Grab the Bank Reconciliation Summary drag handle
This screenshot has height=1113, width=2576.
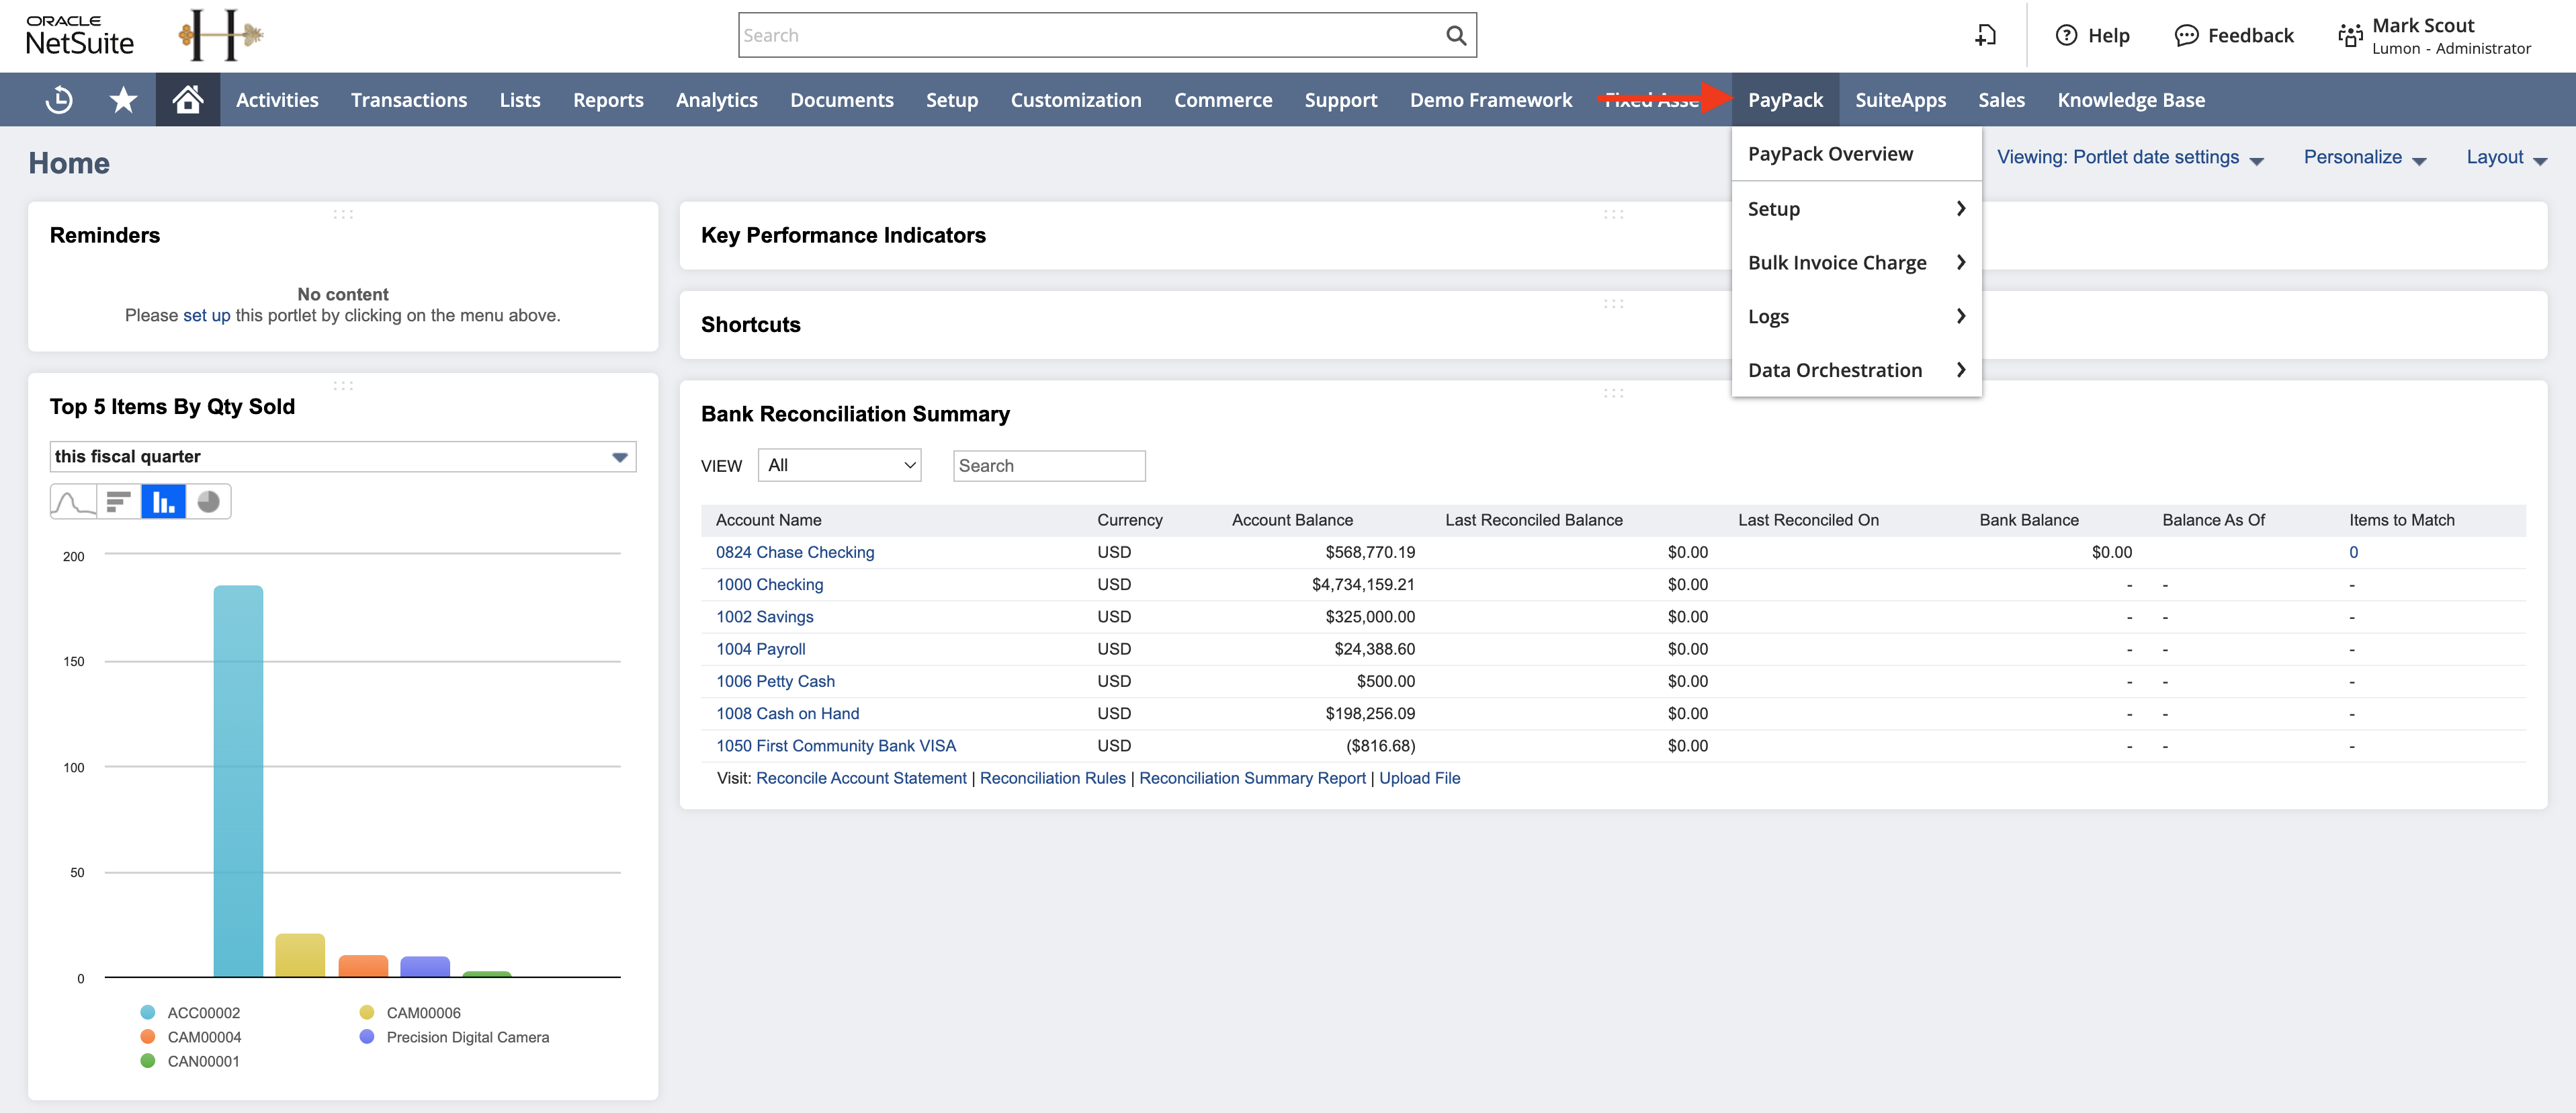[1613, 393]
